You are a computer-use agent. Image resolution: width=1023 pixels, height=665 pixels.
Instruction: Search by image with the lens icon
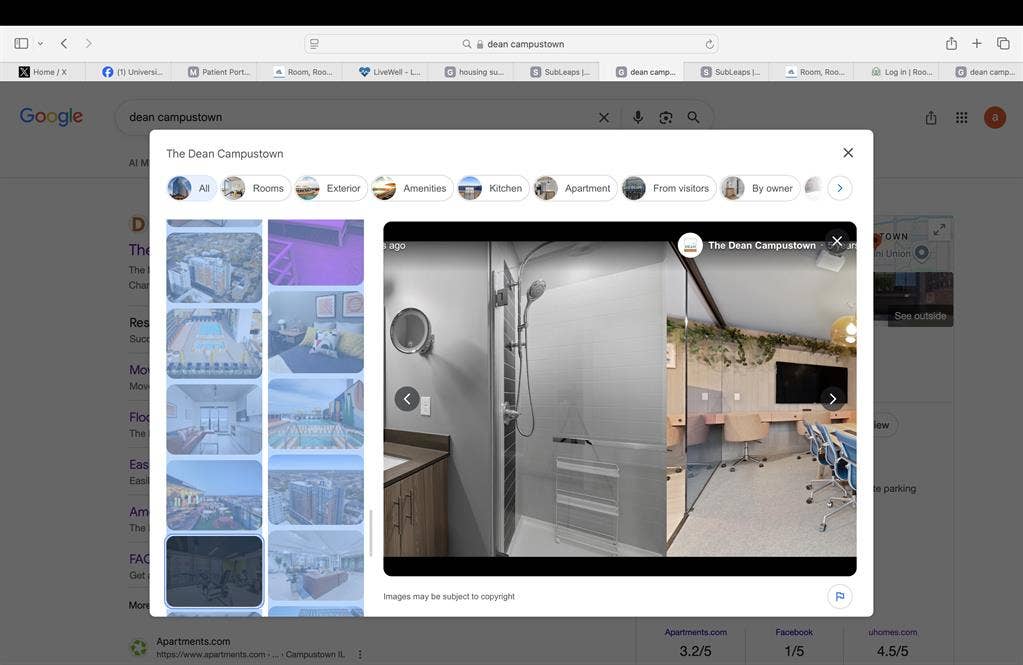click(665, 117)
